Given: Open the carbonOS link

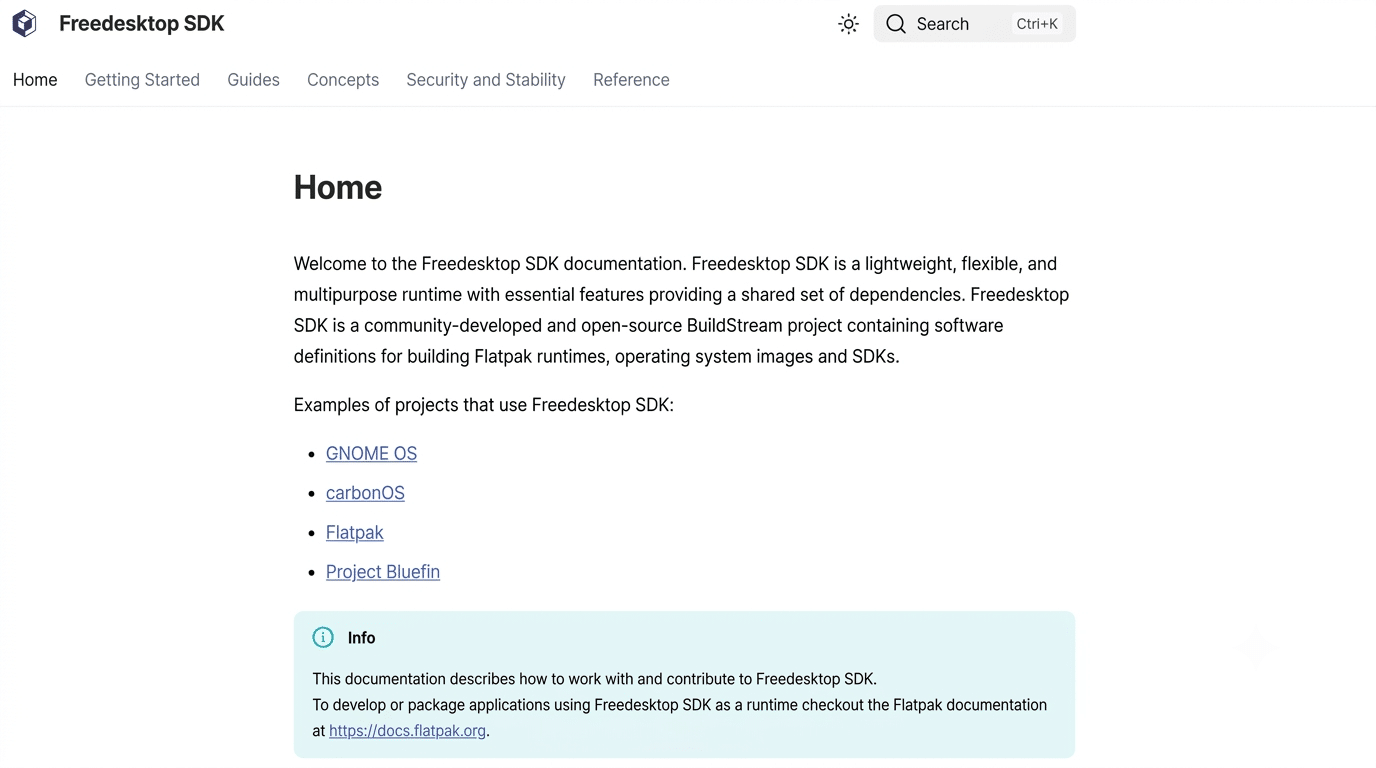Looking at the screenshot, I should click(x=365, y=493).
